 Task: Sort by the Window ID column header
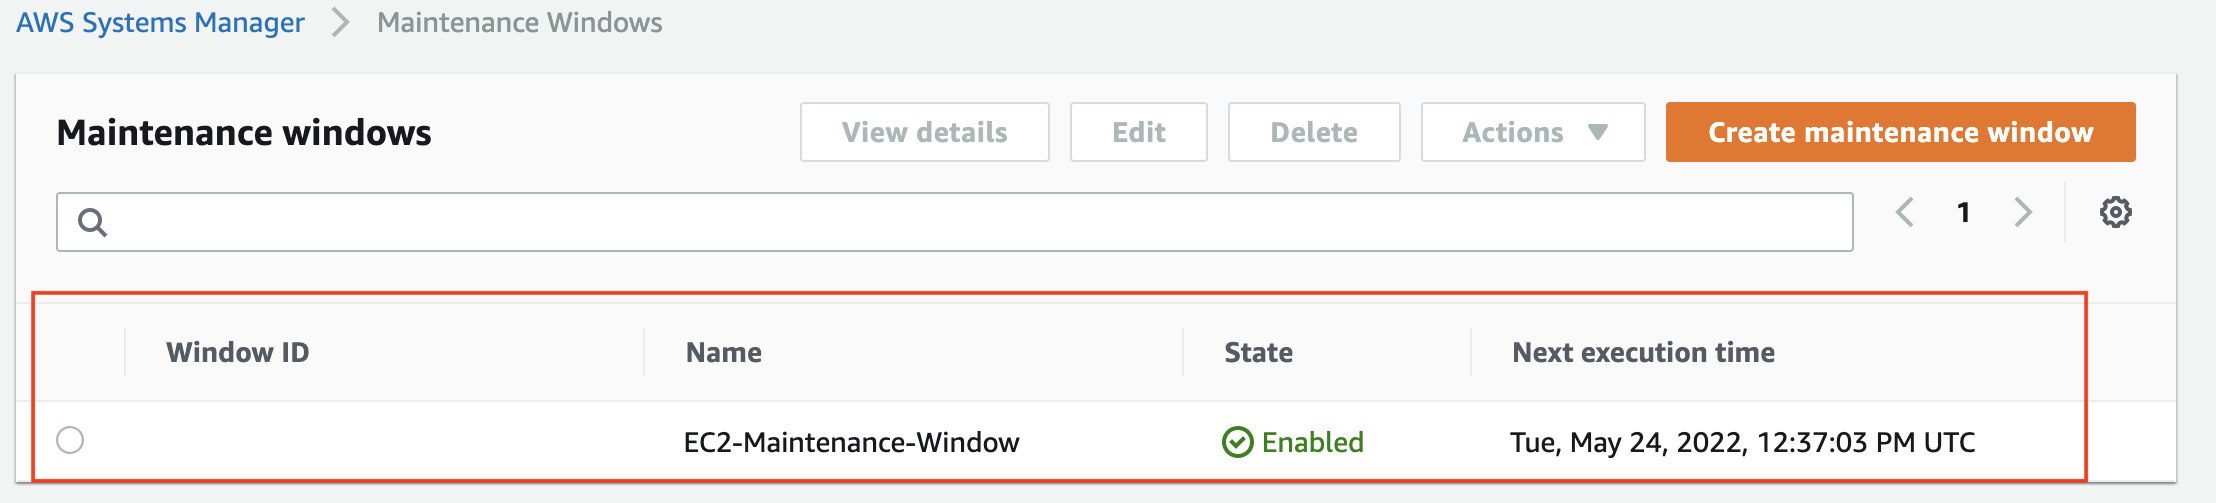(x=238, y=352)
